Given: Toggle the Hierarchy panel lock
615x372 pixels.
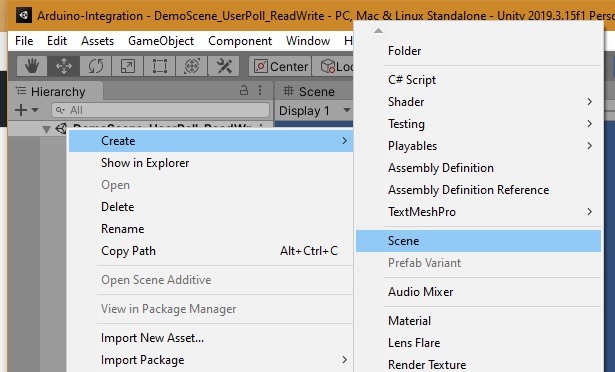Looking at the screenshot, I should pos(244,91).
